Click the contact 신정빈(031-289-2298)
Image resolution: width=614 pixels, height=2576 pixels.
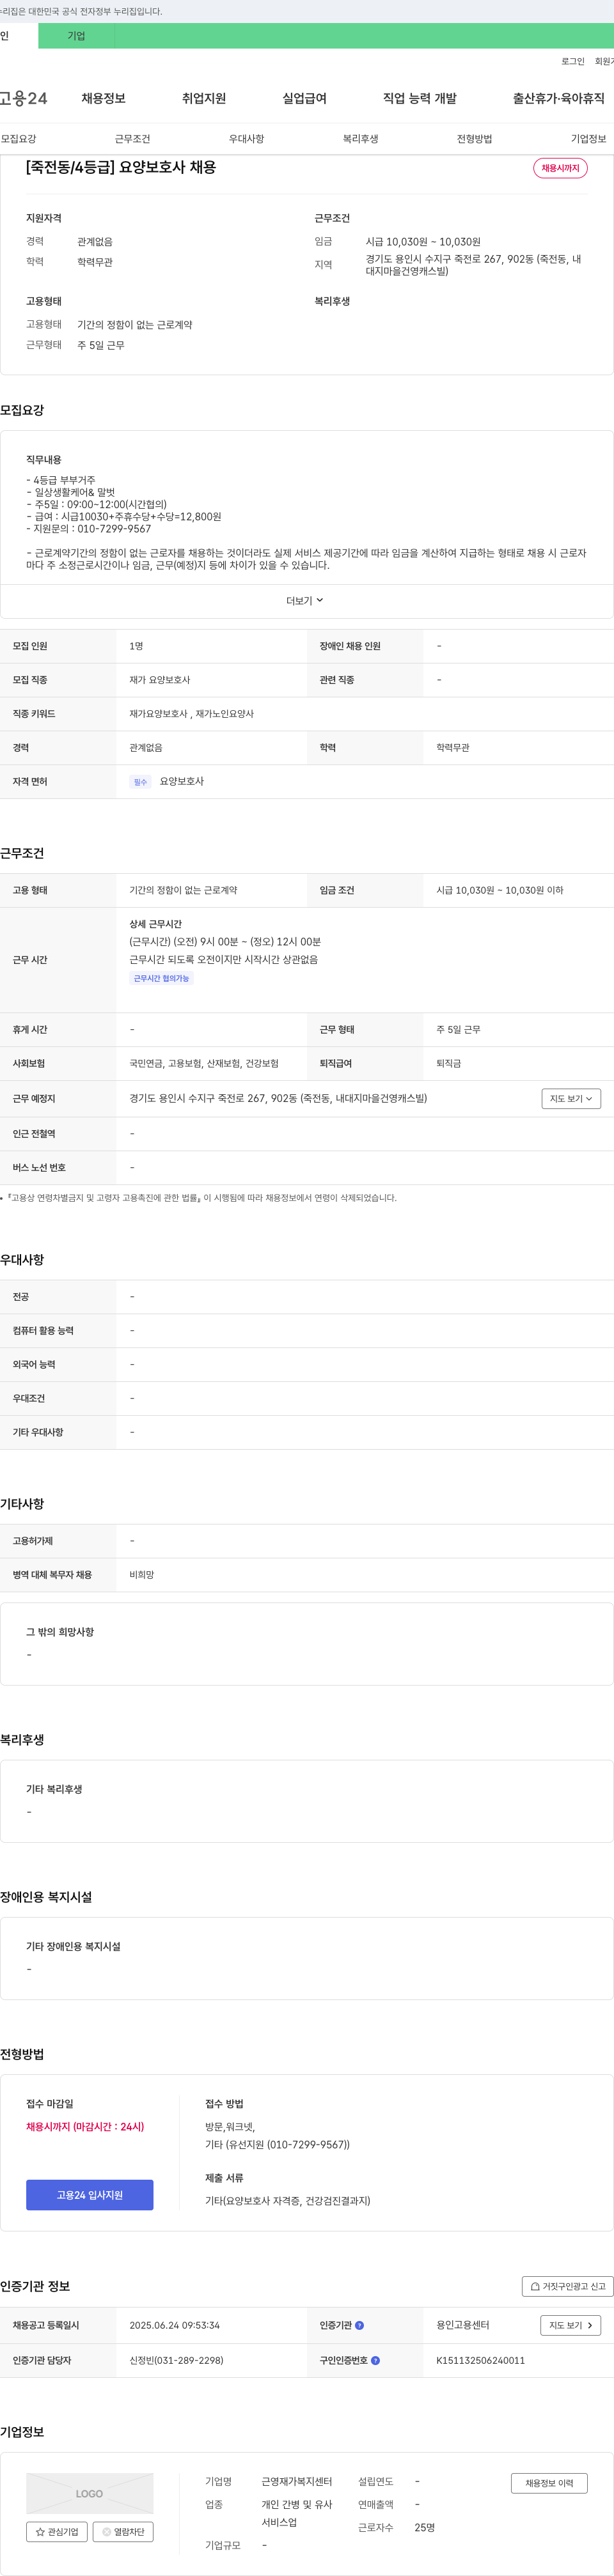click(x=176, y=2360)
